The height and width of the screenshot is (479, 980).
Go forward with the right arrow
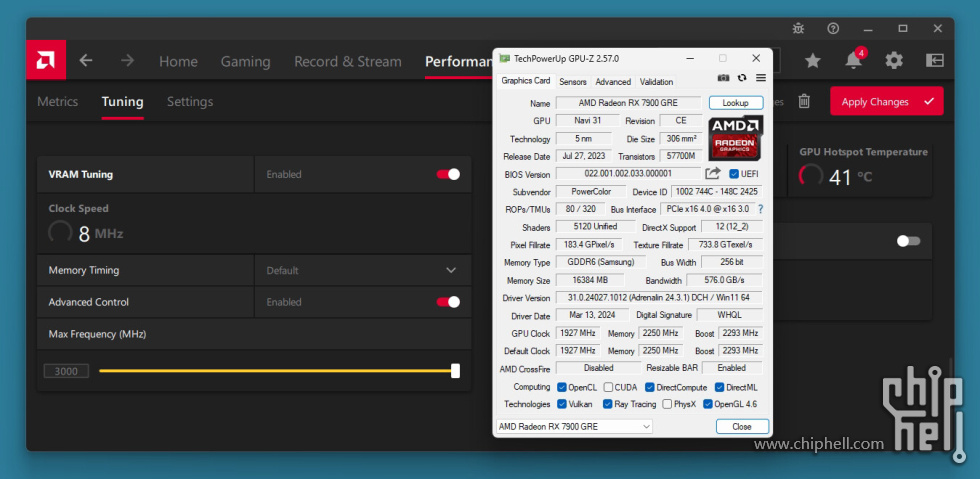coord(128,61)
